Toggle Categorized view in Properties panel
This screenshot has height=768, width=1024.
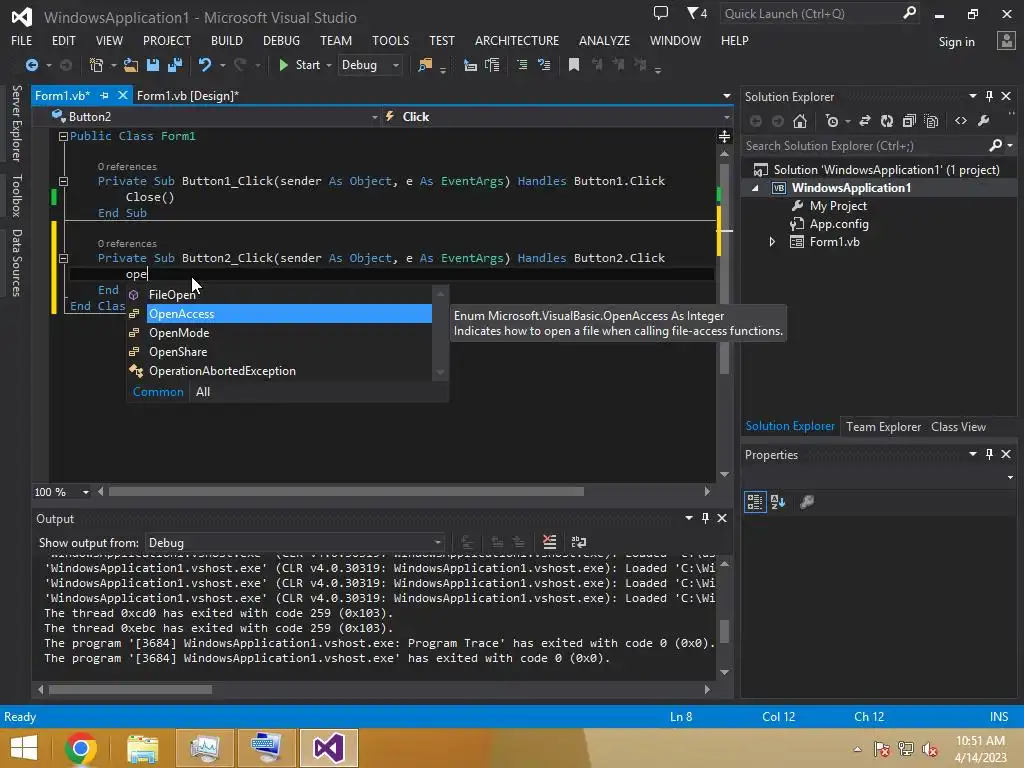[755, 502]
